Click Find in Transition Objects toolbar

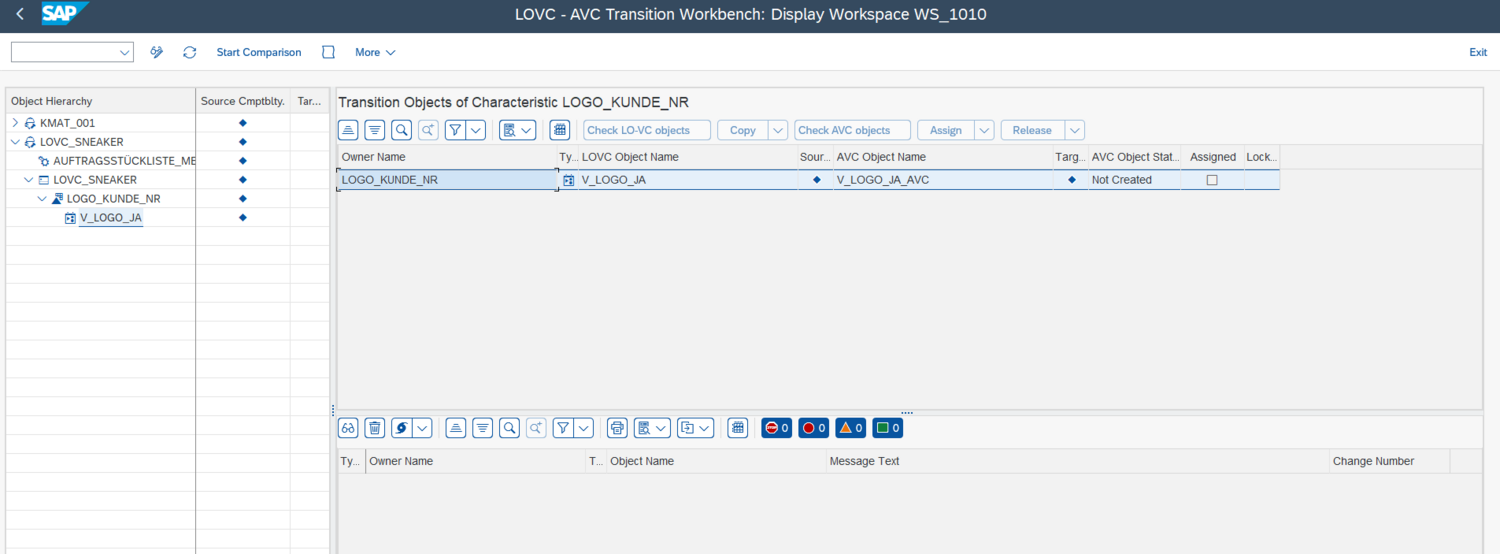click(401, 130)
